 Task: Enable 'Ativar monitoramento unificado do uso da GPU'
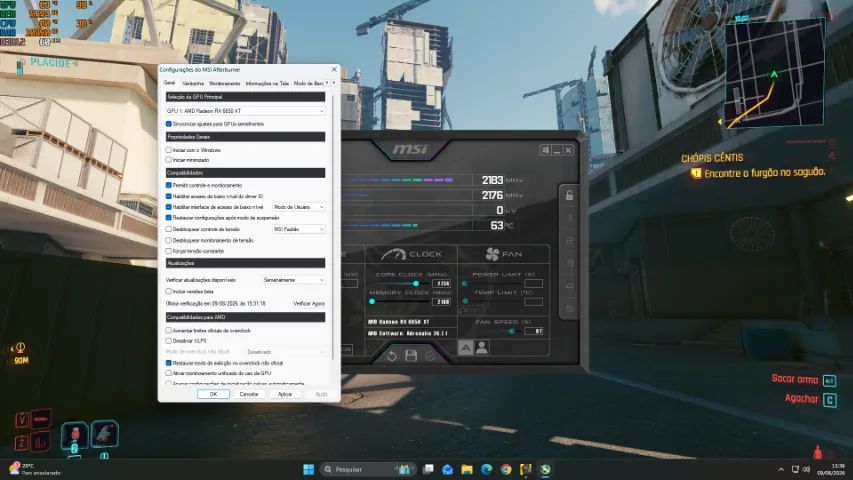click(x=169, y=373)
